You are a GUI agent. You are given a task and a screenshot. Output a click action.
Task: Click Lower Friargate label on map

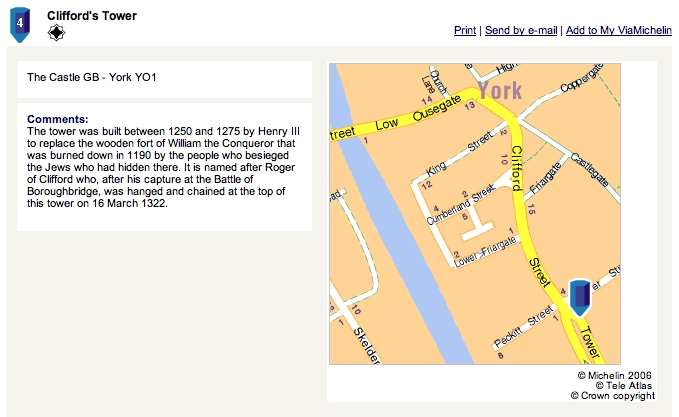pos(485,251)
